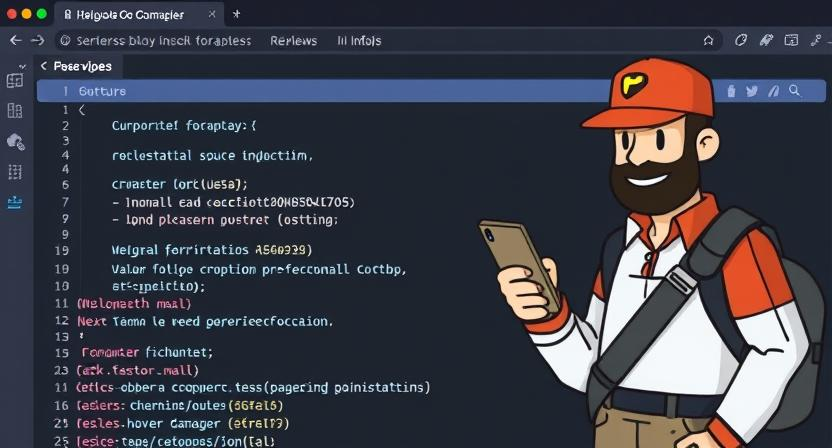The width and height of the screenshot is (832, 448).
Task: Click the trash icon in the Gotture header row
Action: 730,91
